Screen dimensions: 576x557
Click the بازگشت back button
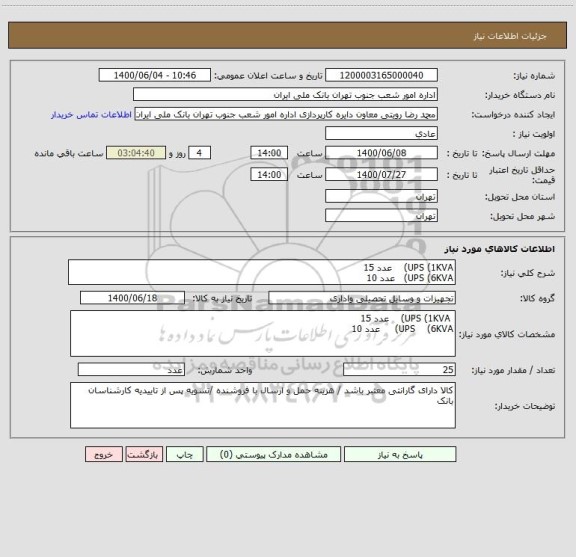point(144,454)
